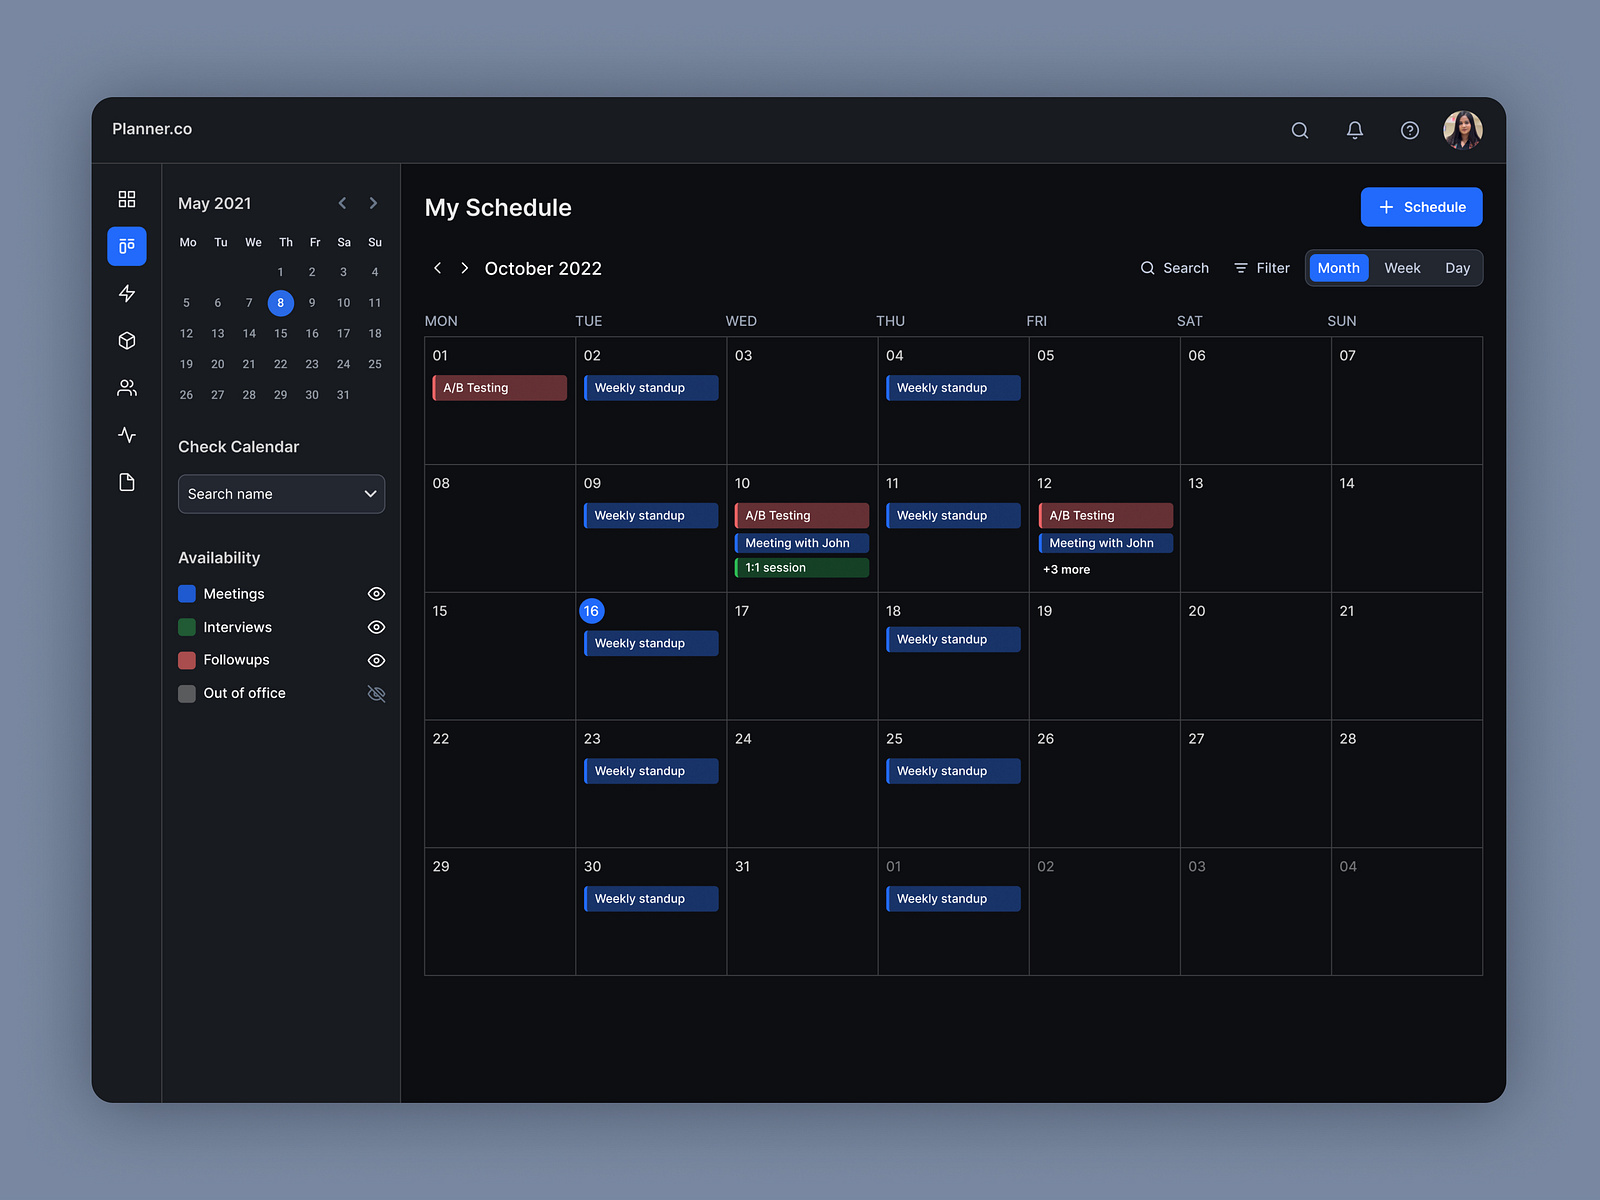The width and height of the screenshot is (1600, 1200).
Task: Click the lightning bolt icon in sidebar
Action: coord(127,293)
